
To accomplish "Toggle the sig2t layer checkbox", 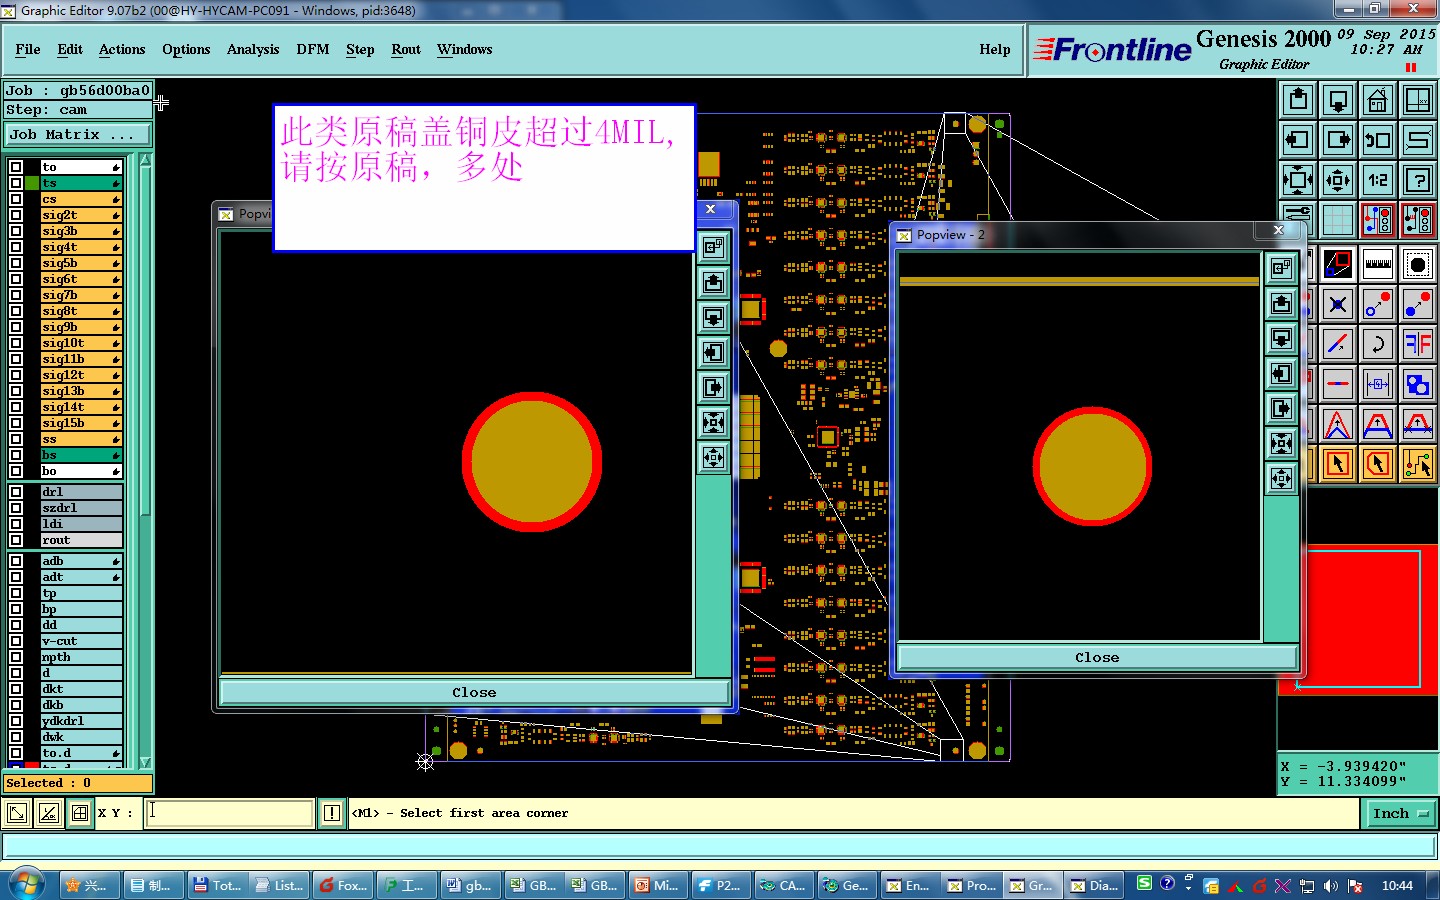I will click(16, 215).
